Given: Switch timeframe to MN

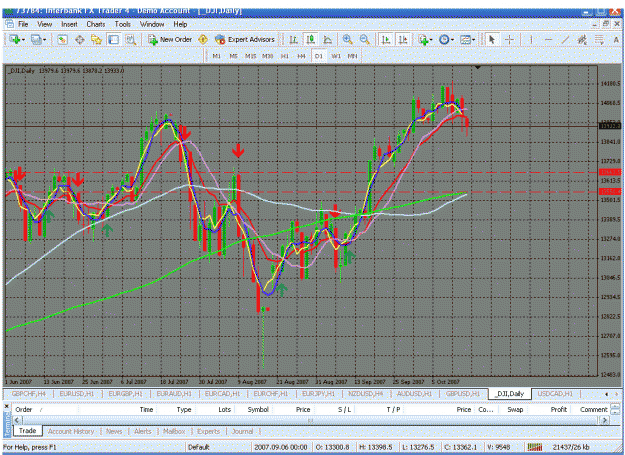Looking at the screenshot, I should click(x=352, y=56).
